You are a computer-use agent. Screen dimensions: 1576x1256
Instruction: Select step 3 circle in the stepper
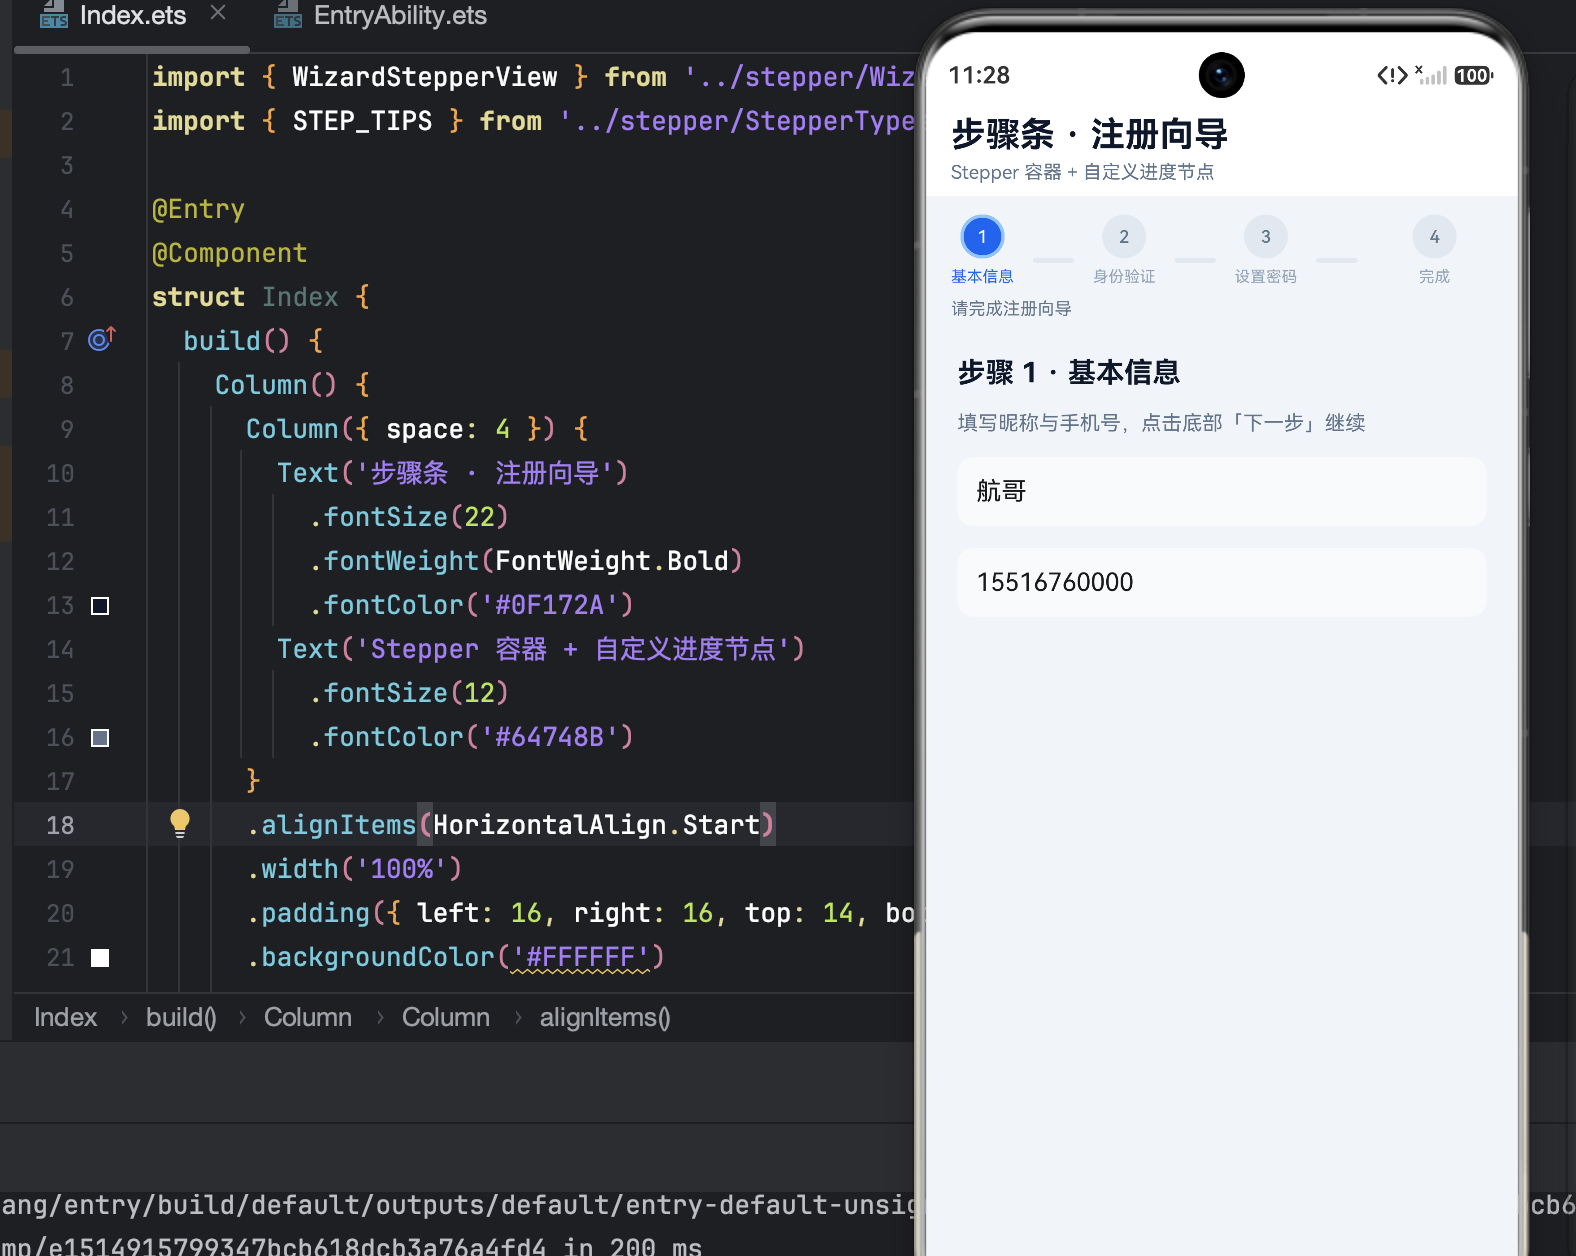pyautogui.click(x=1266, y=237)
